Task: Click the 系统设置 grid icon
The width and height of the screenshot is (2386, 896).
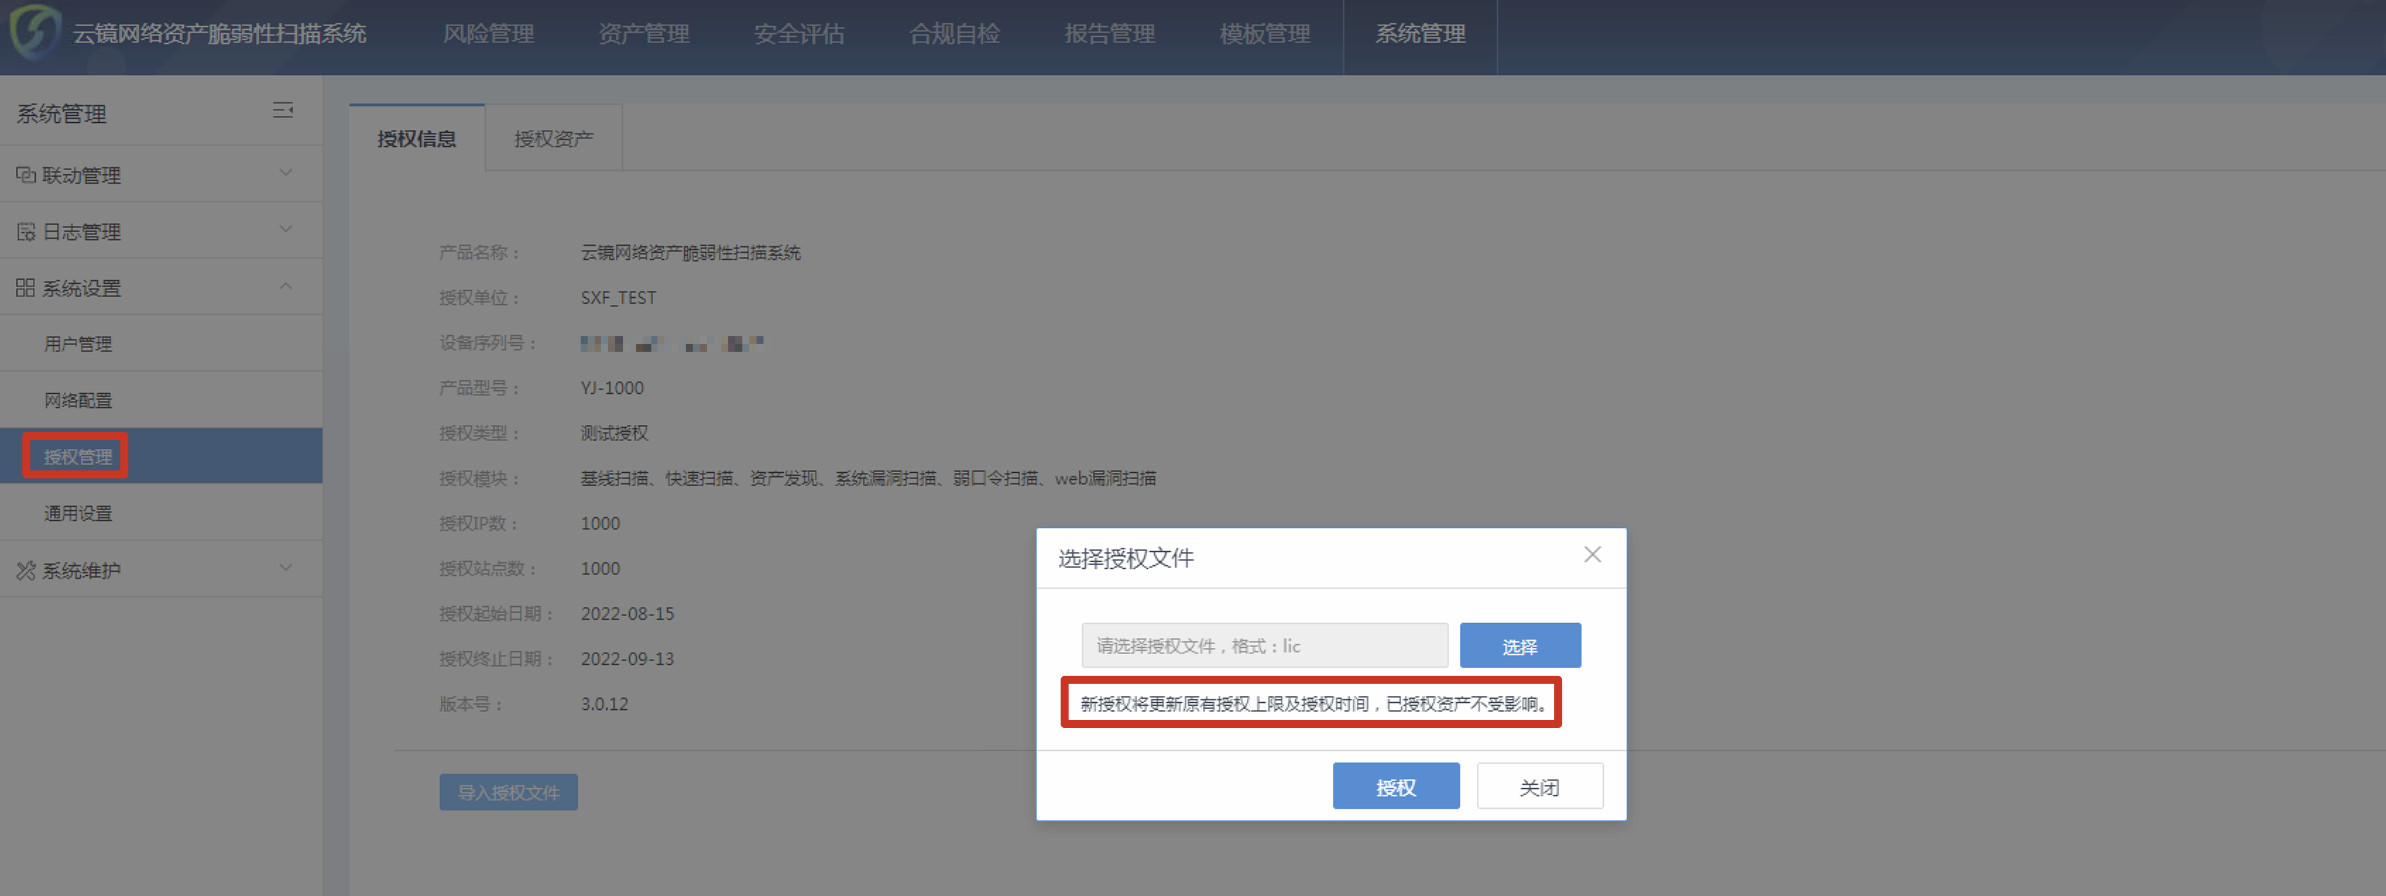Action: [26, 288]
